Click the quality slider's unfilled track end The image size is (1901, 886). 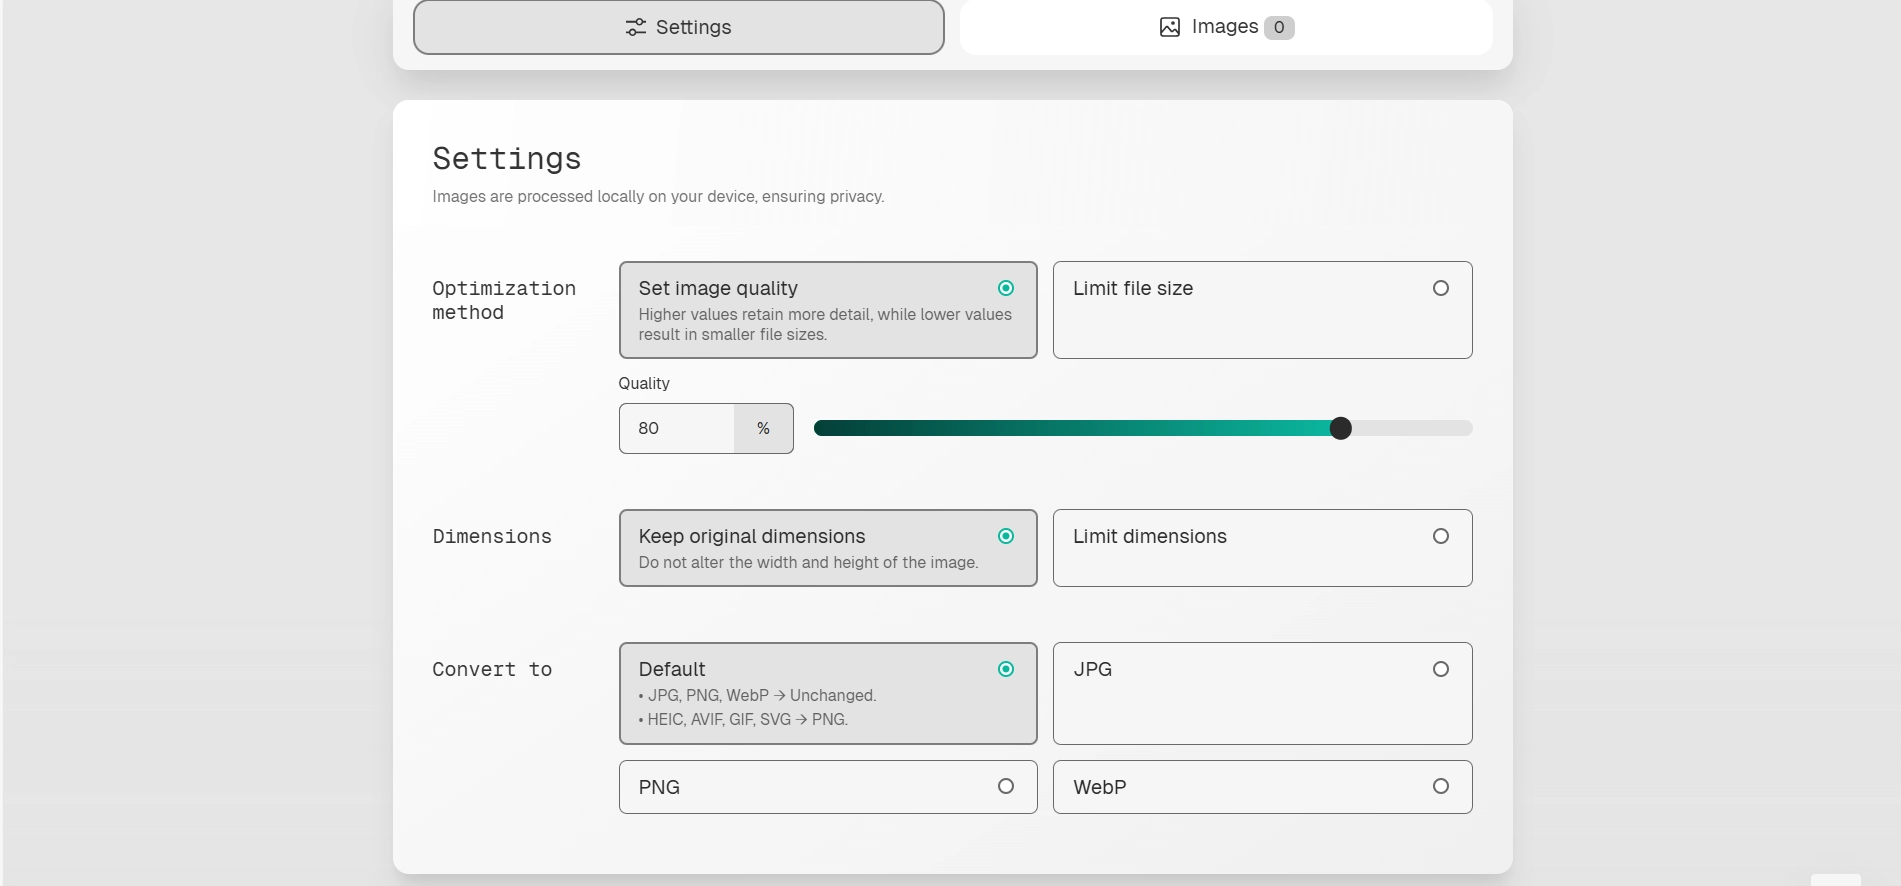coord(1460,428)
